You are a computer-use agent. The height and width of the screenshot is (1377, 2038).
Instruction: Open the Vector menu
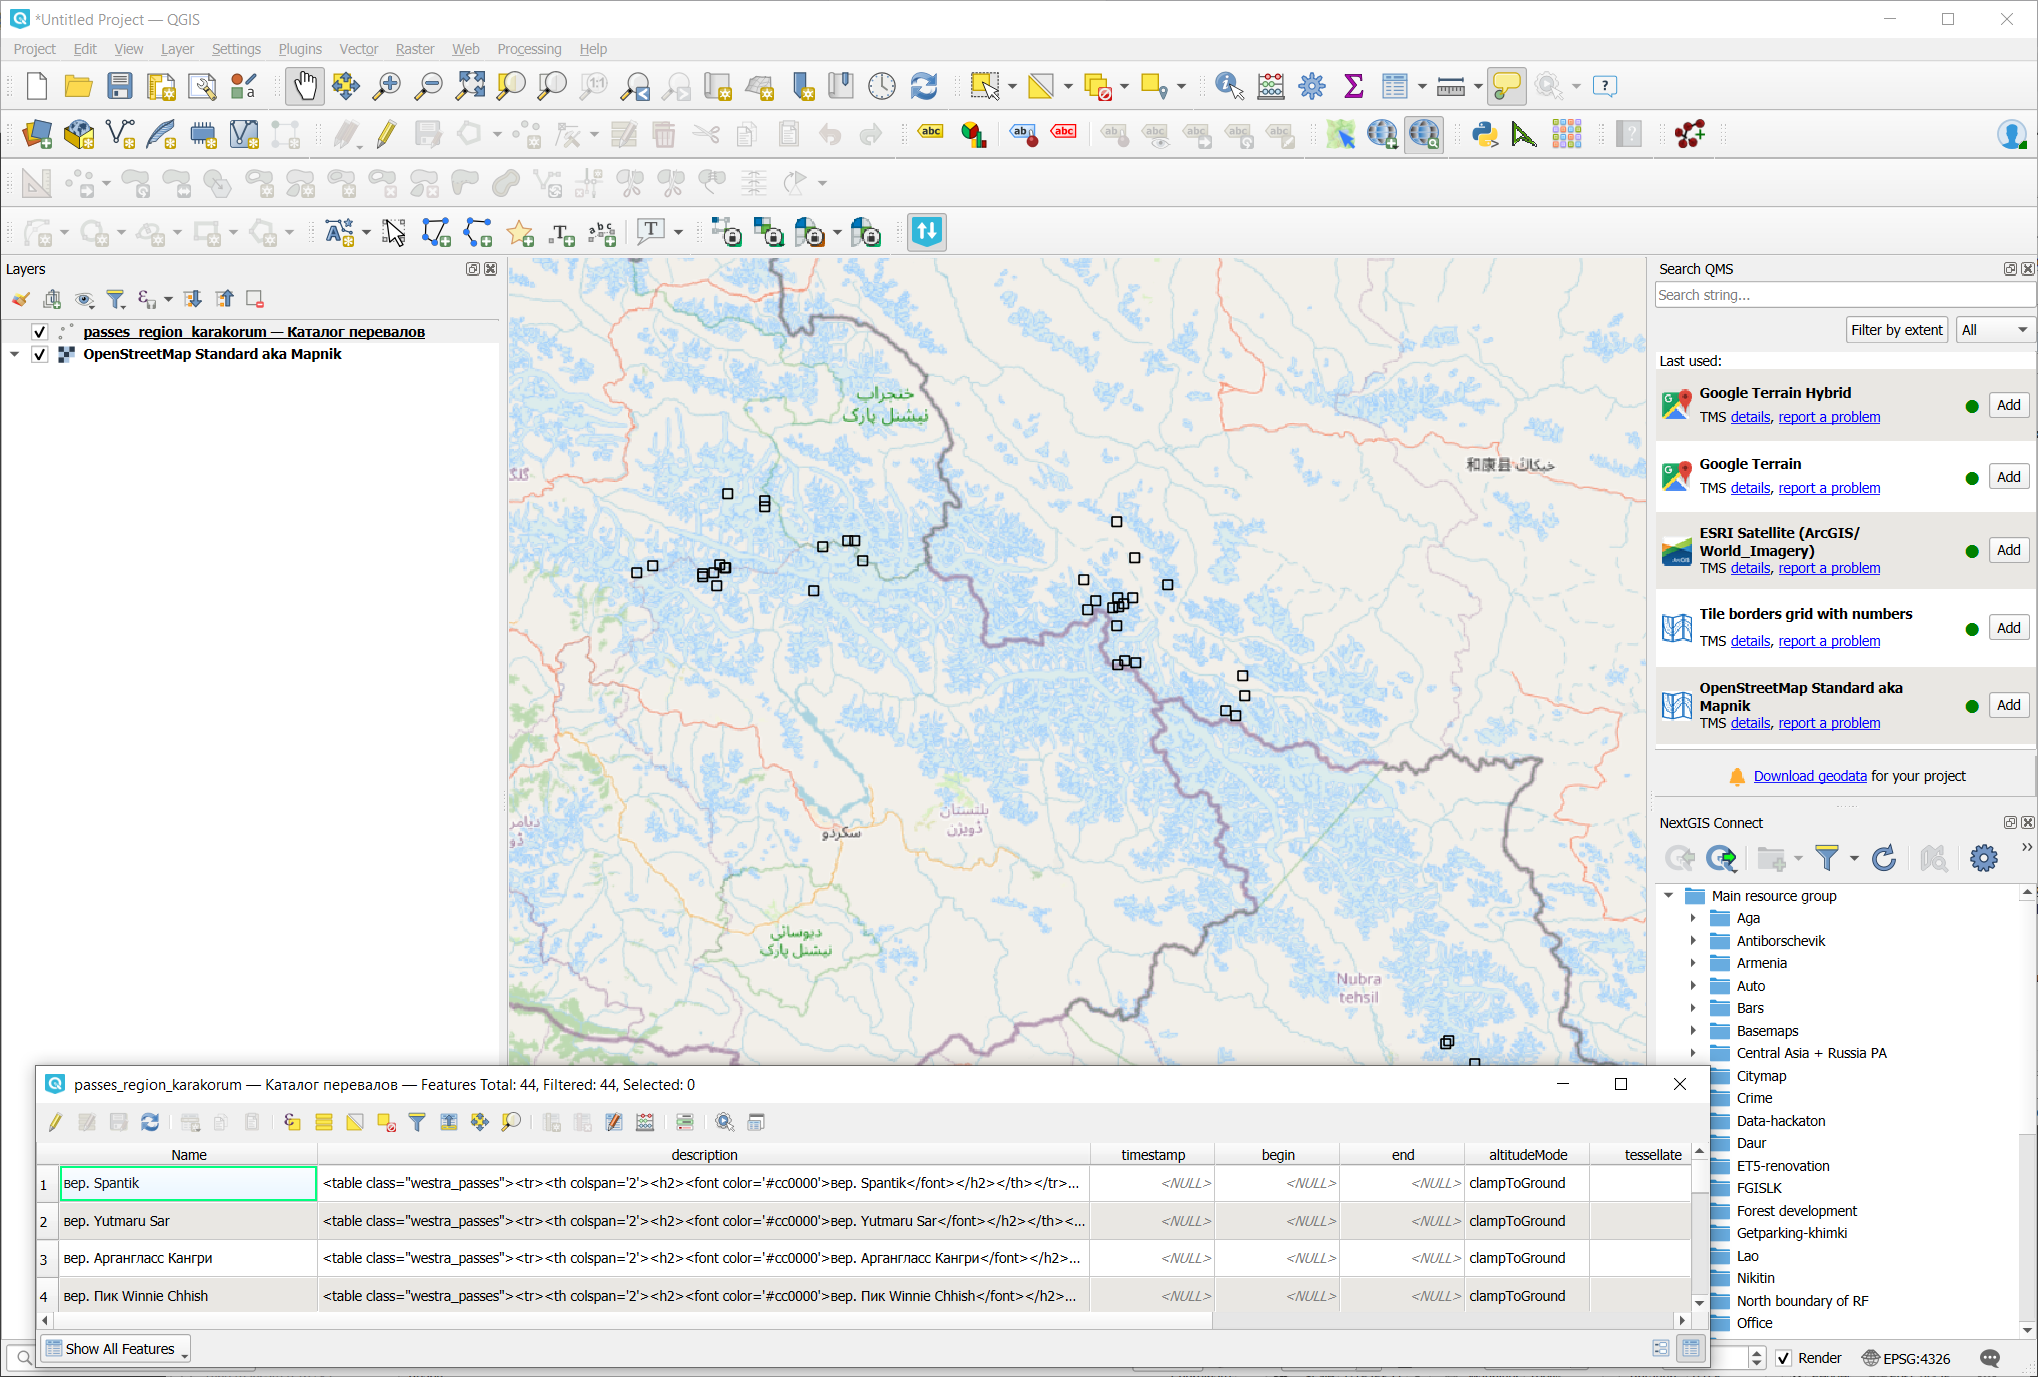point(358,49)
